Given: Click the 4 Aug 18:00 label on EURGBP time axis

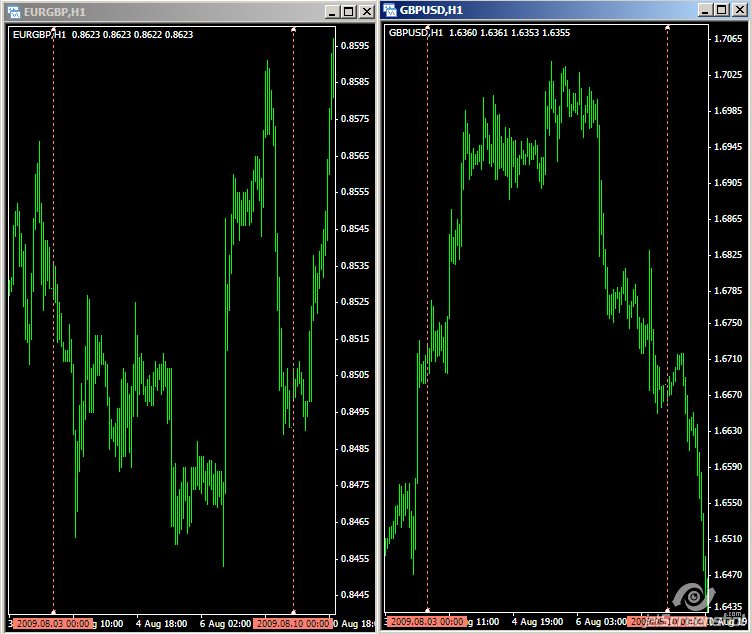Looking at the screenshot, I should (162, 623).
